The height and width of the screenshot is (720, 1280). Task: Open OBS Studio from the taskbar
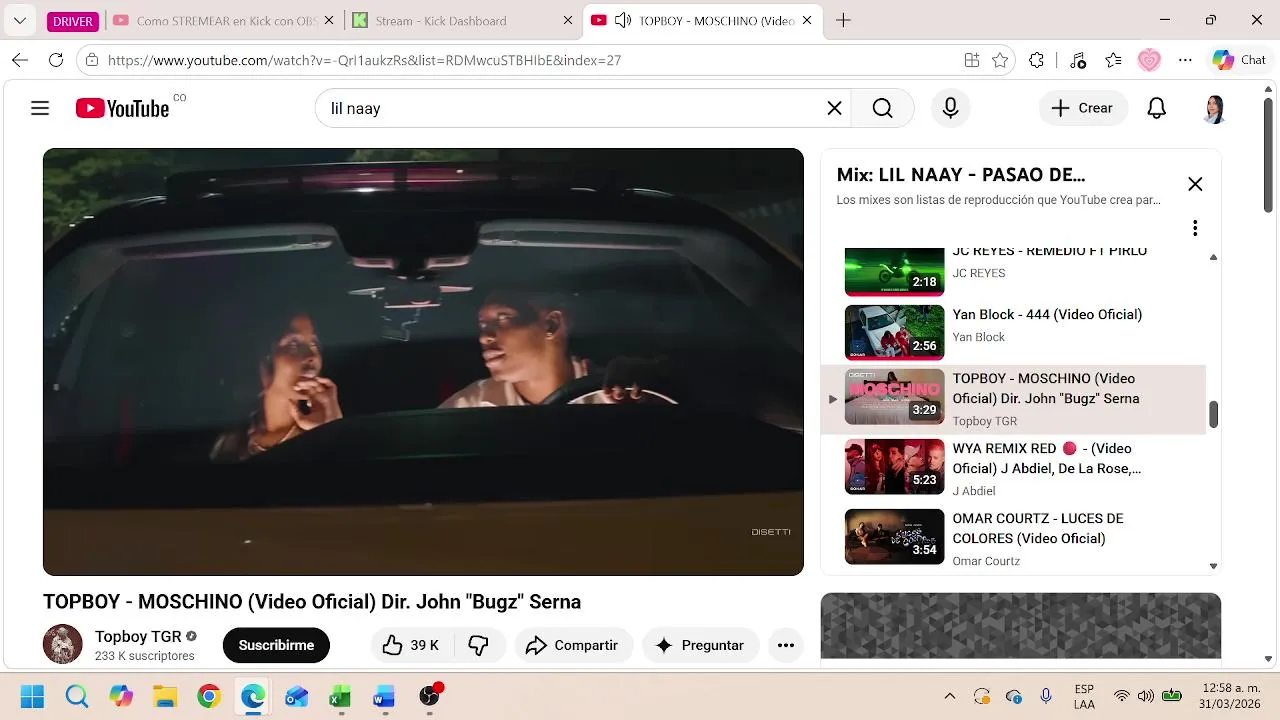[430, 696]
